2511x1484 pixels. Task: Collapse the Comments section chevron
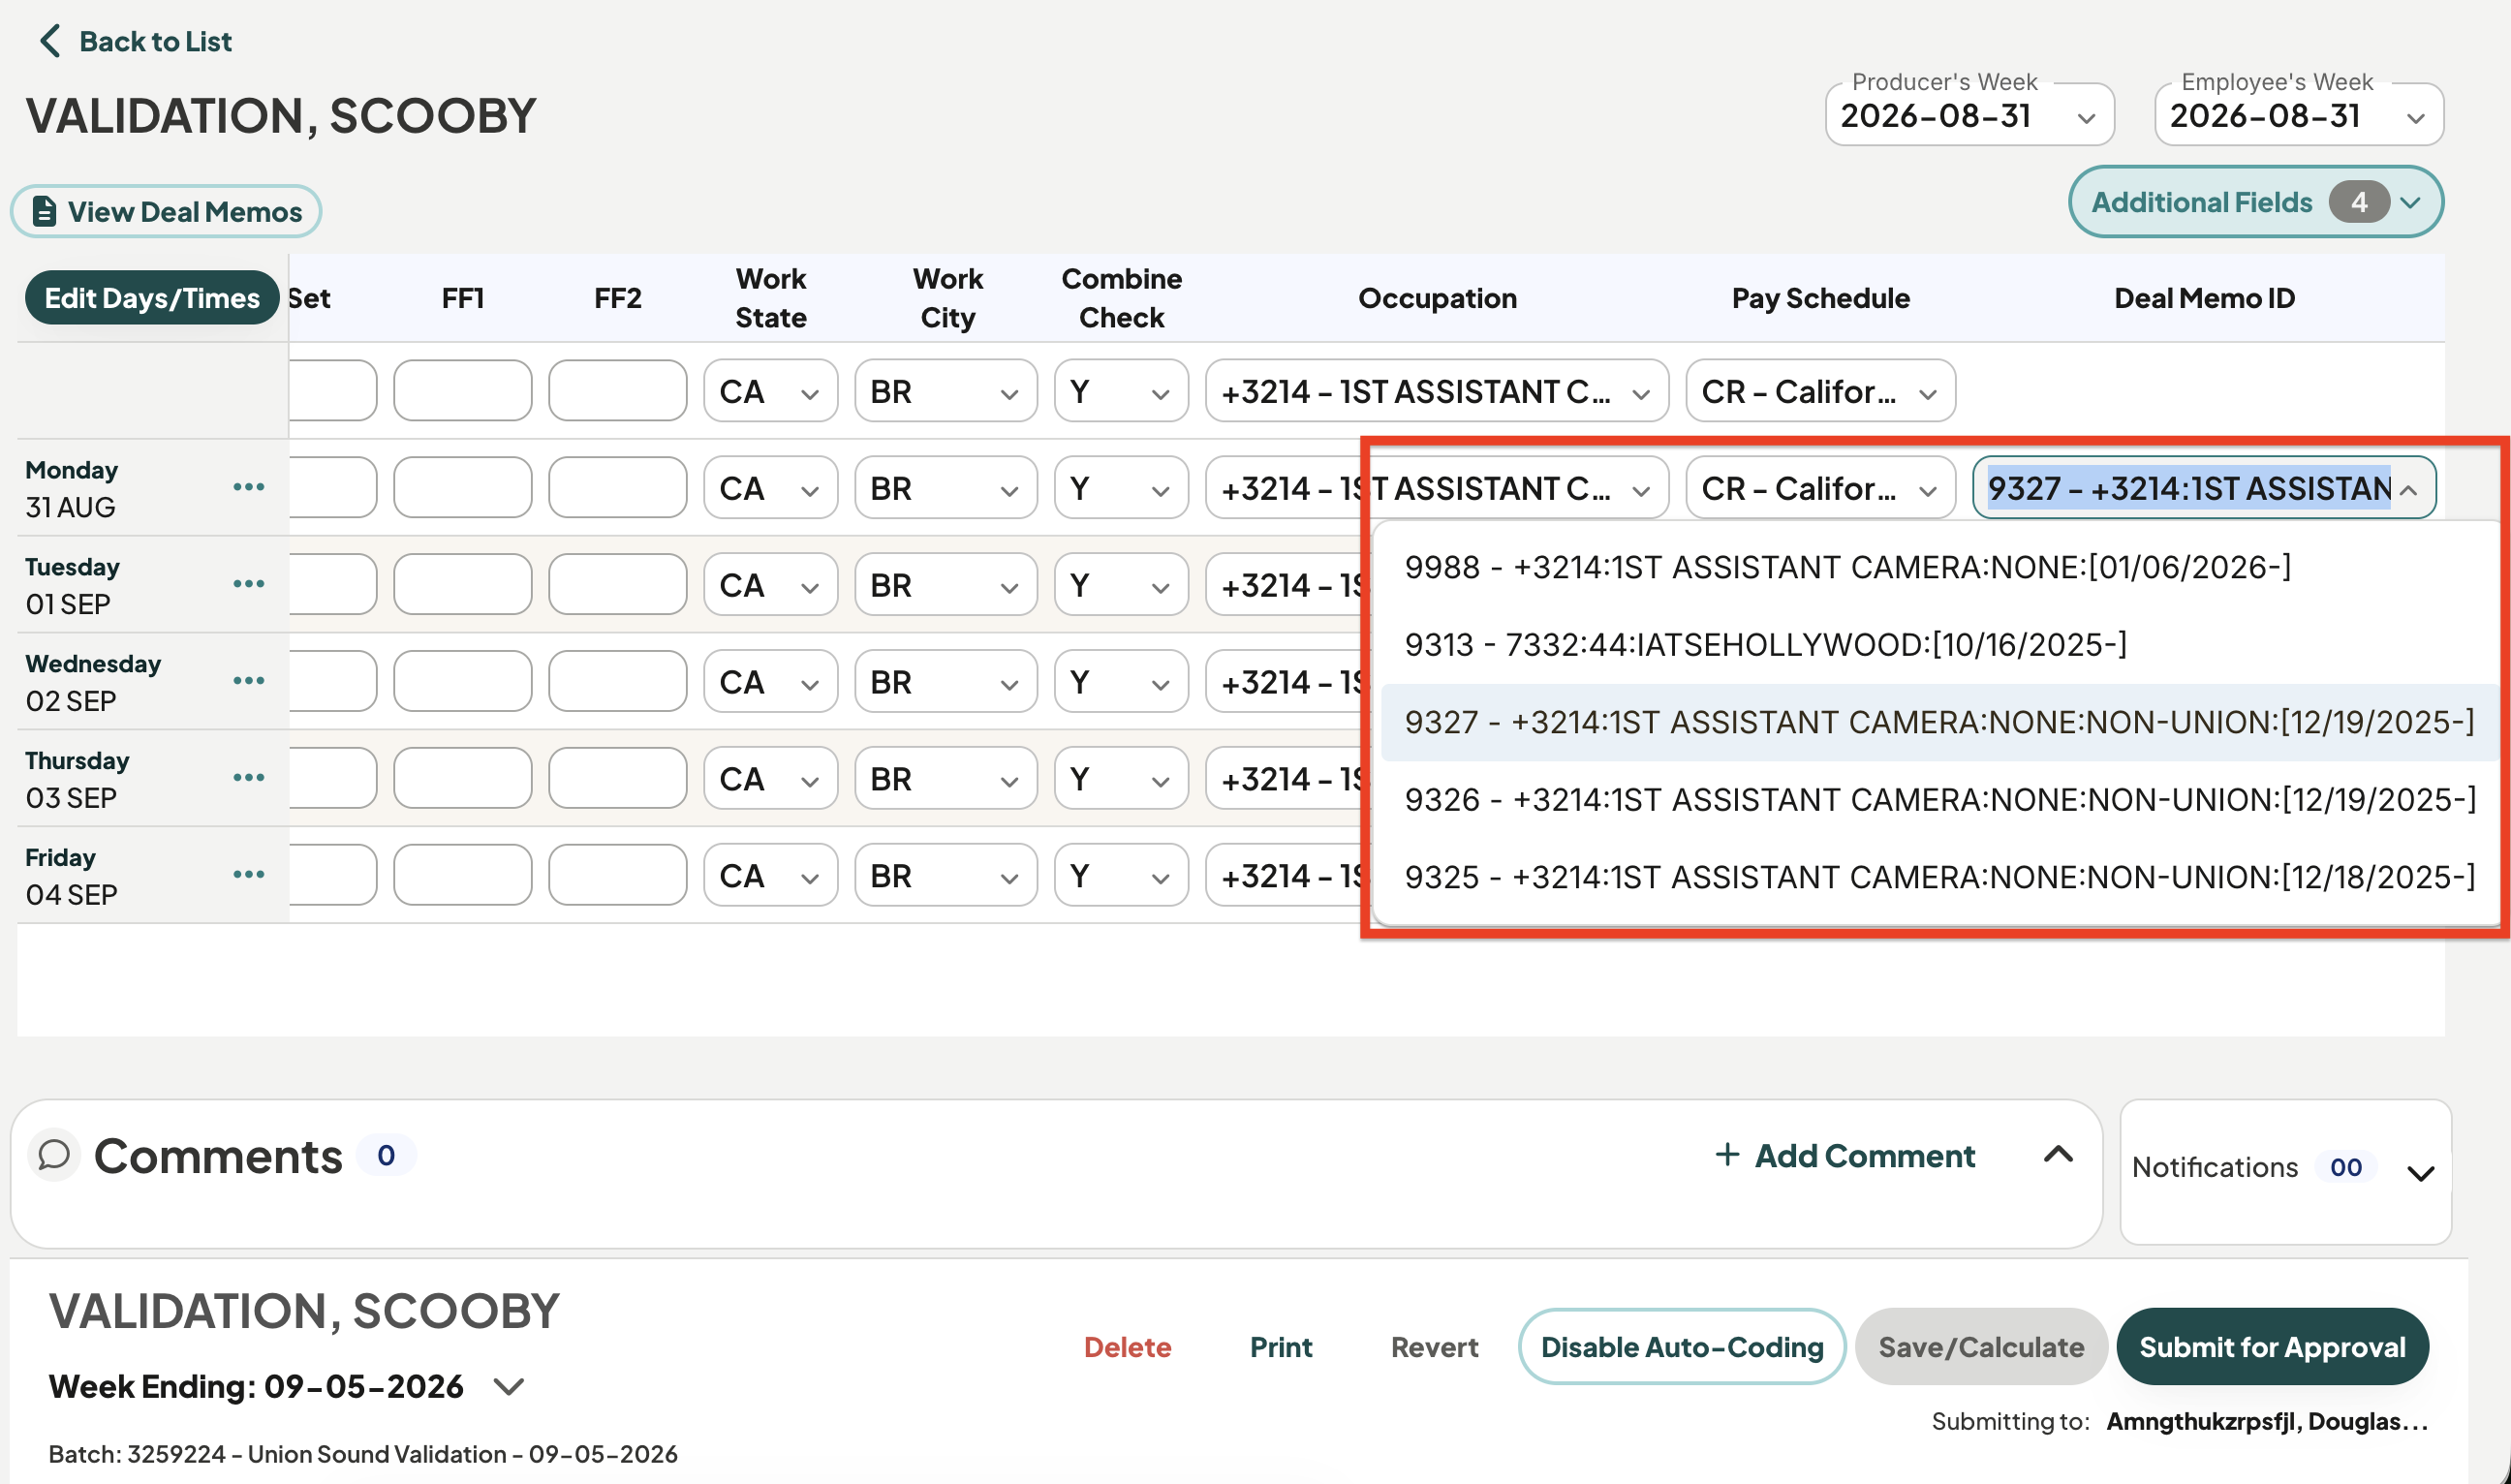pos(2058,1155)
